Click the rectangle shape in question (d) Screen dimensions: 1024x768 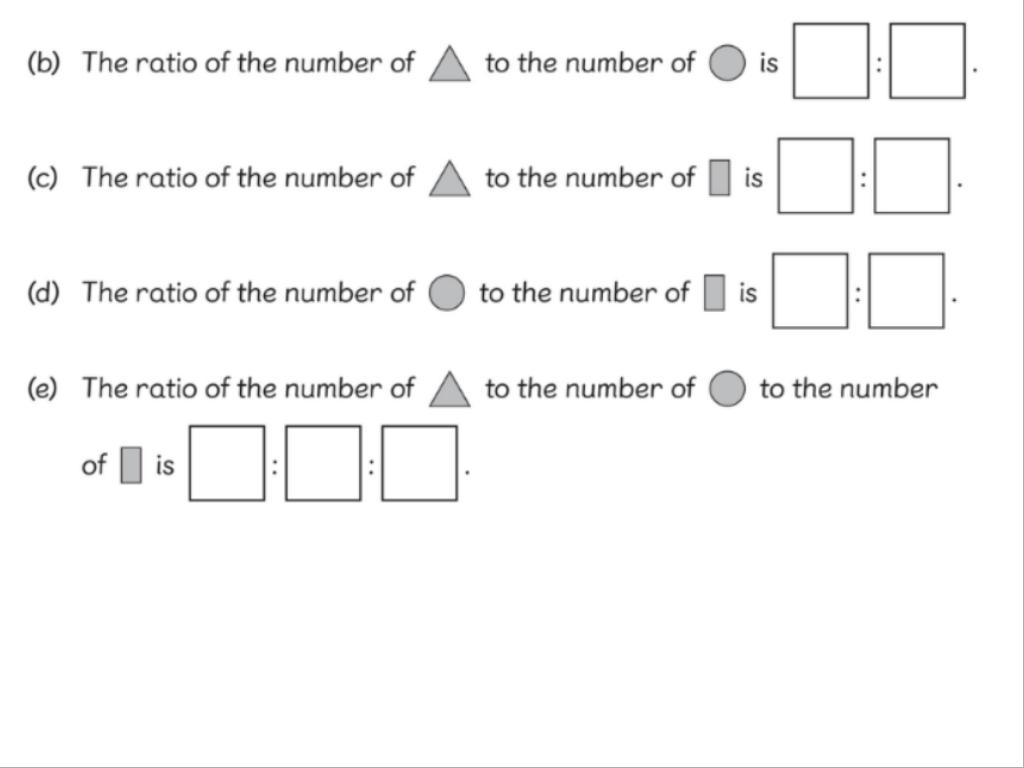tap(714, 293)
